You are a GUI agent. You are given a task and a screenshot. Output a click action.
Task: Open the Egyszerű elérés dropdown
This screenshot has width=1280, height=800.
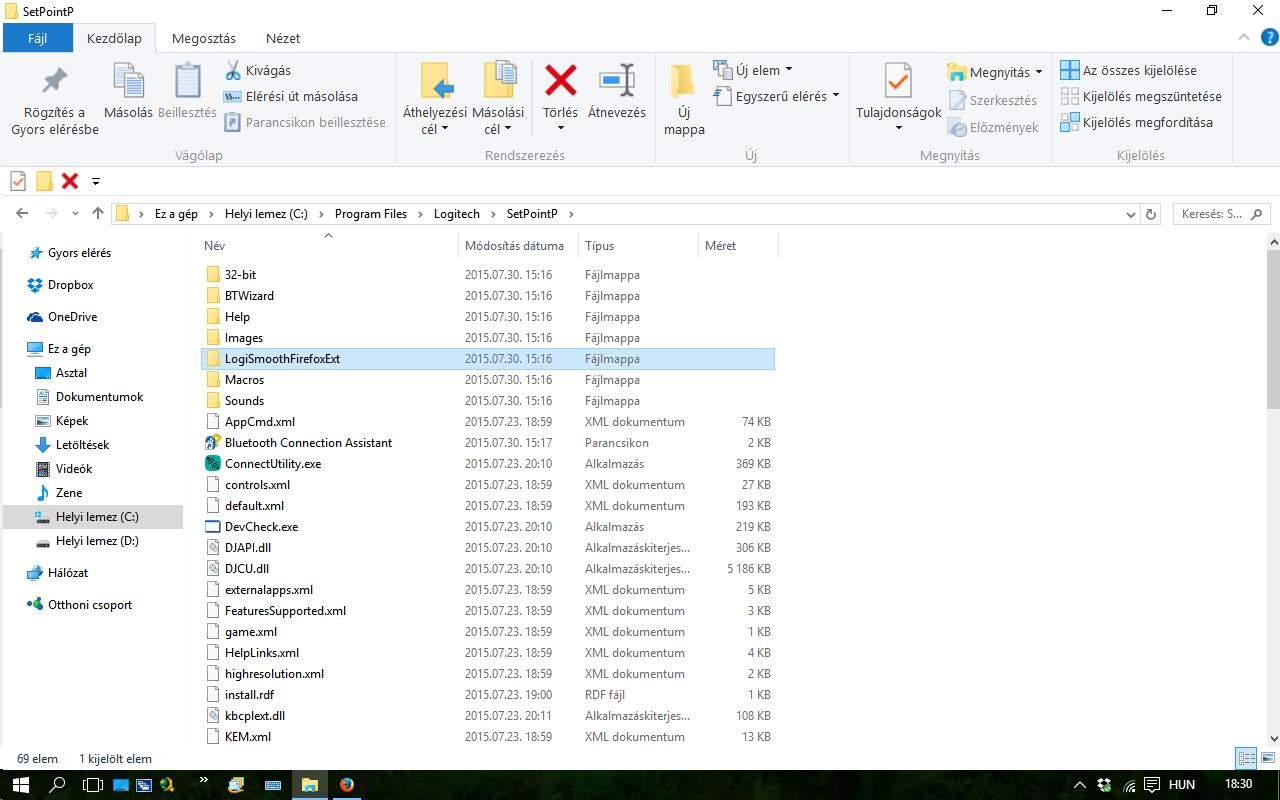776,96
